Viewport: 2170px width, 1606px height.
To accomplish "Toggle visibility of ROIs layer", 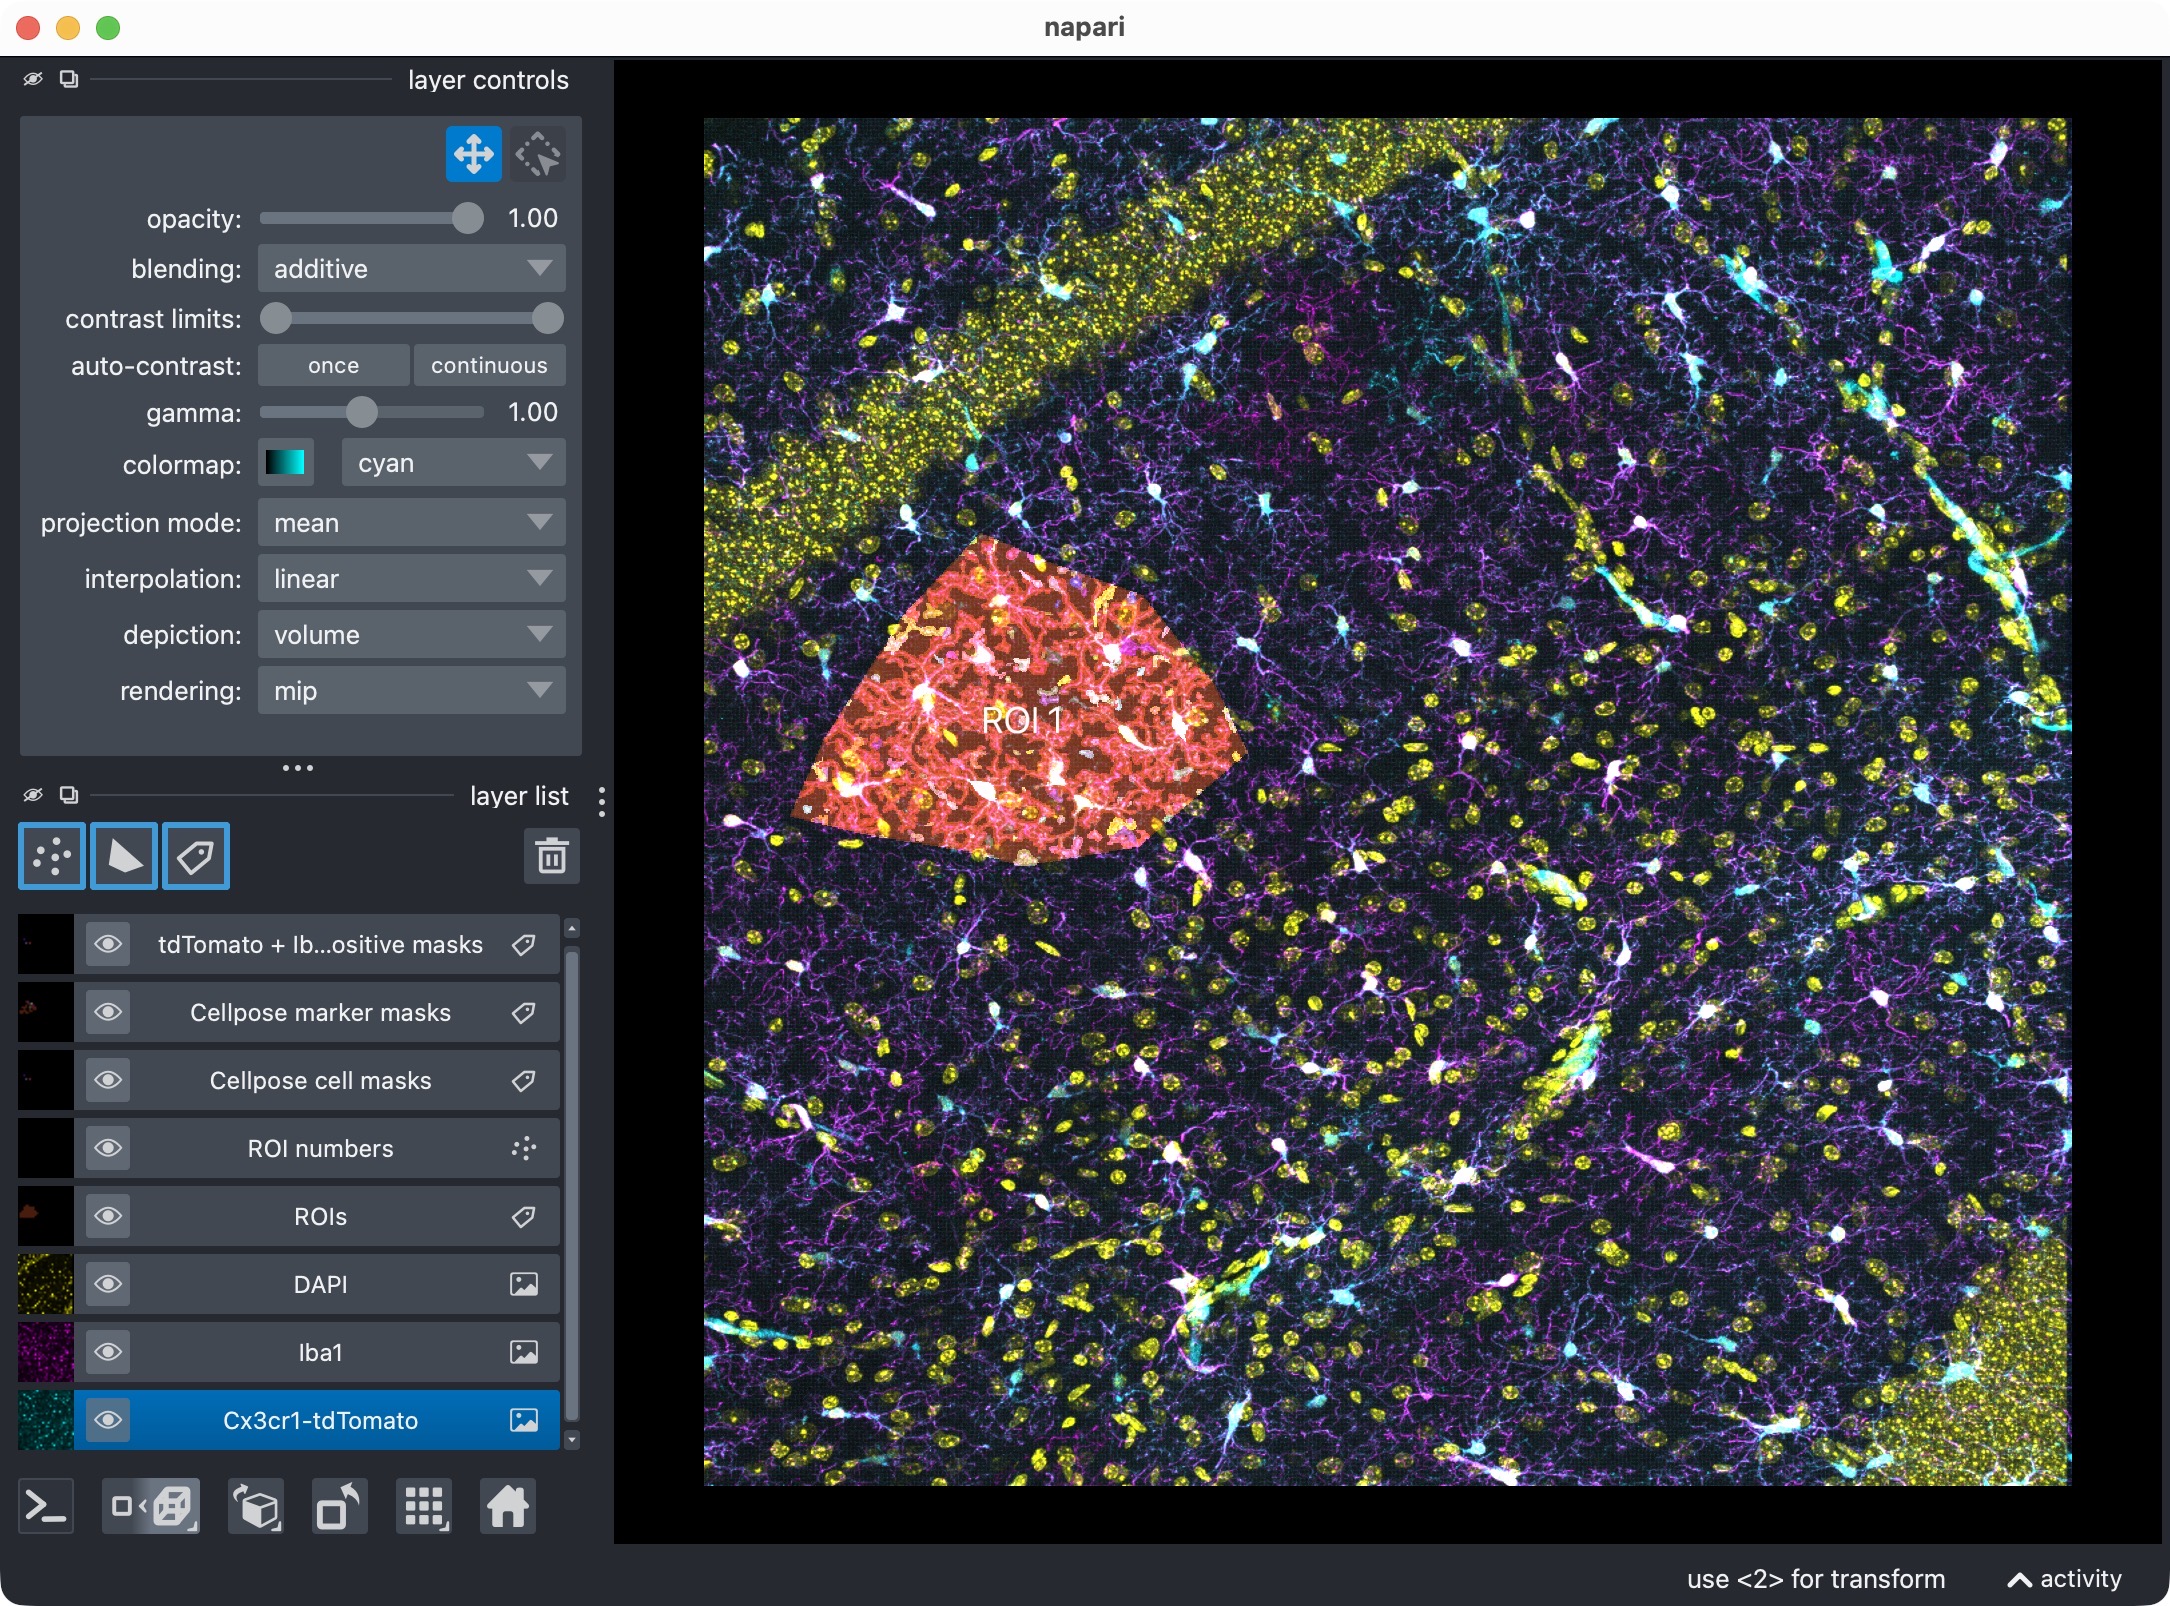I will click(108, 1217).
